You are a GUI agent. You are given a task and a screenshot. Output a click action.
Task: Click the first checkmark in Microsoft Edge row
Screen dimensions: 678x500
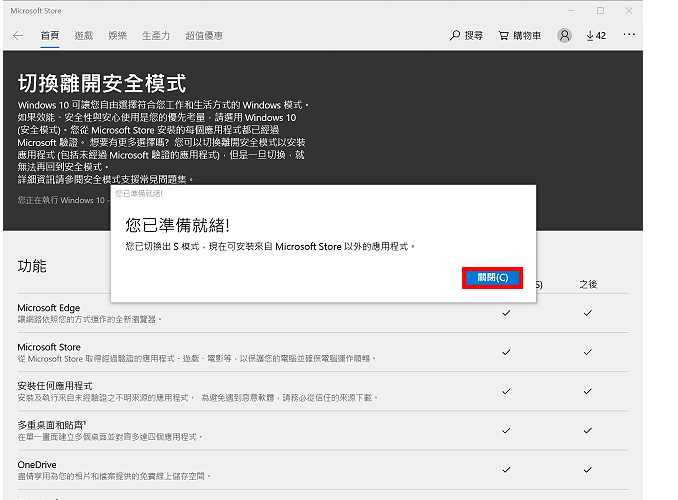click(506, 313)
